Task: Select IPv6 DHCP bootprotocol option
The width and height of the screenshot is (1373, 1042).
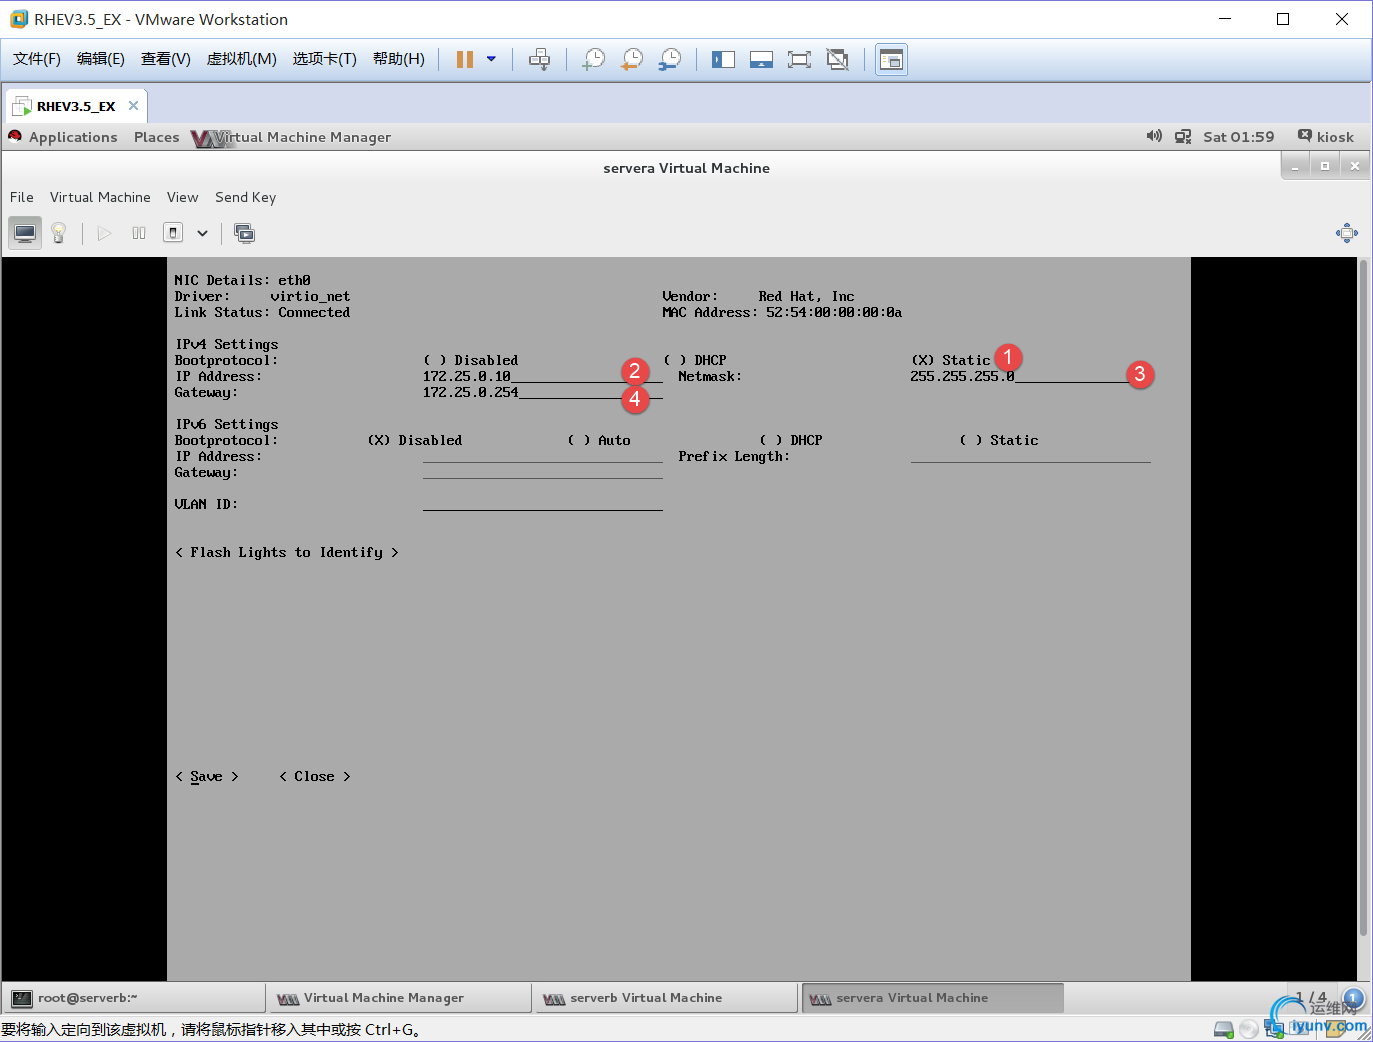Action: [791, 440]
